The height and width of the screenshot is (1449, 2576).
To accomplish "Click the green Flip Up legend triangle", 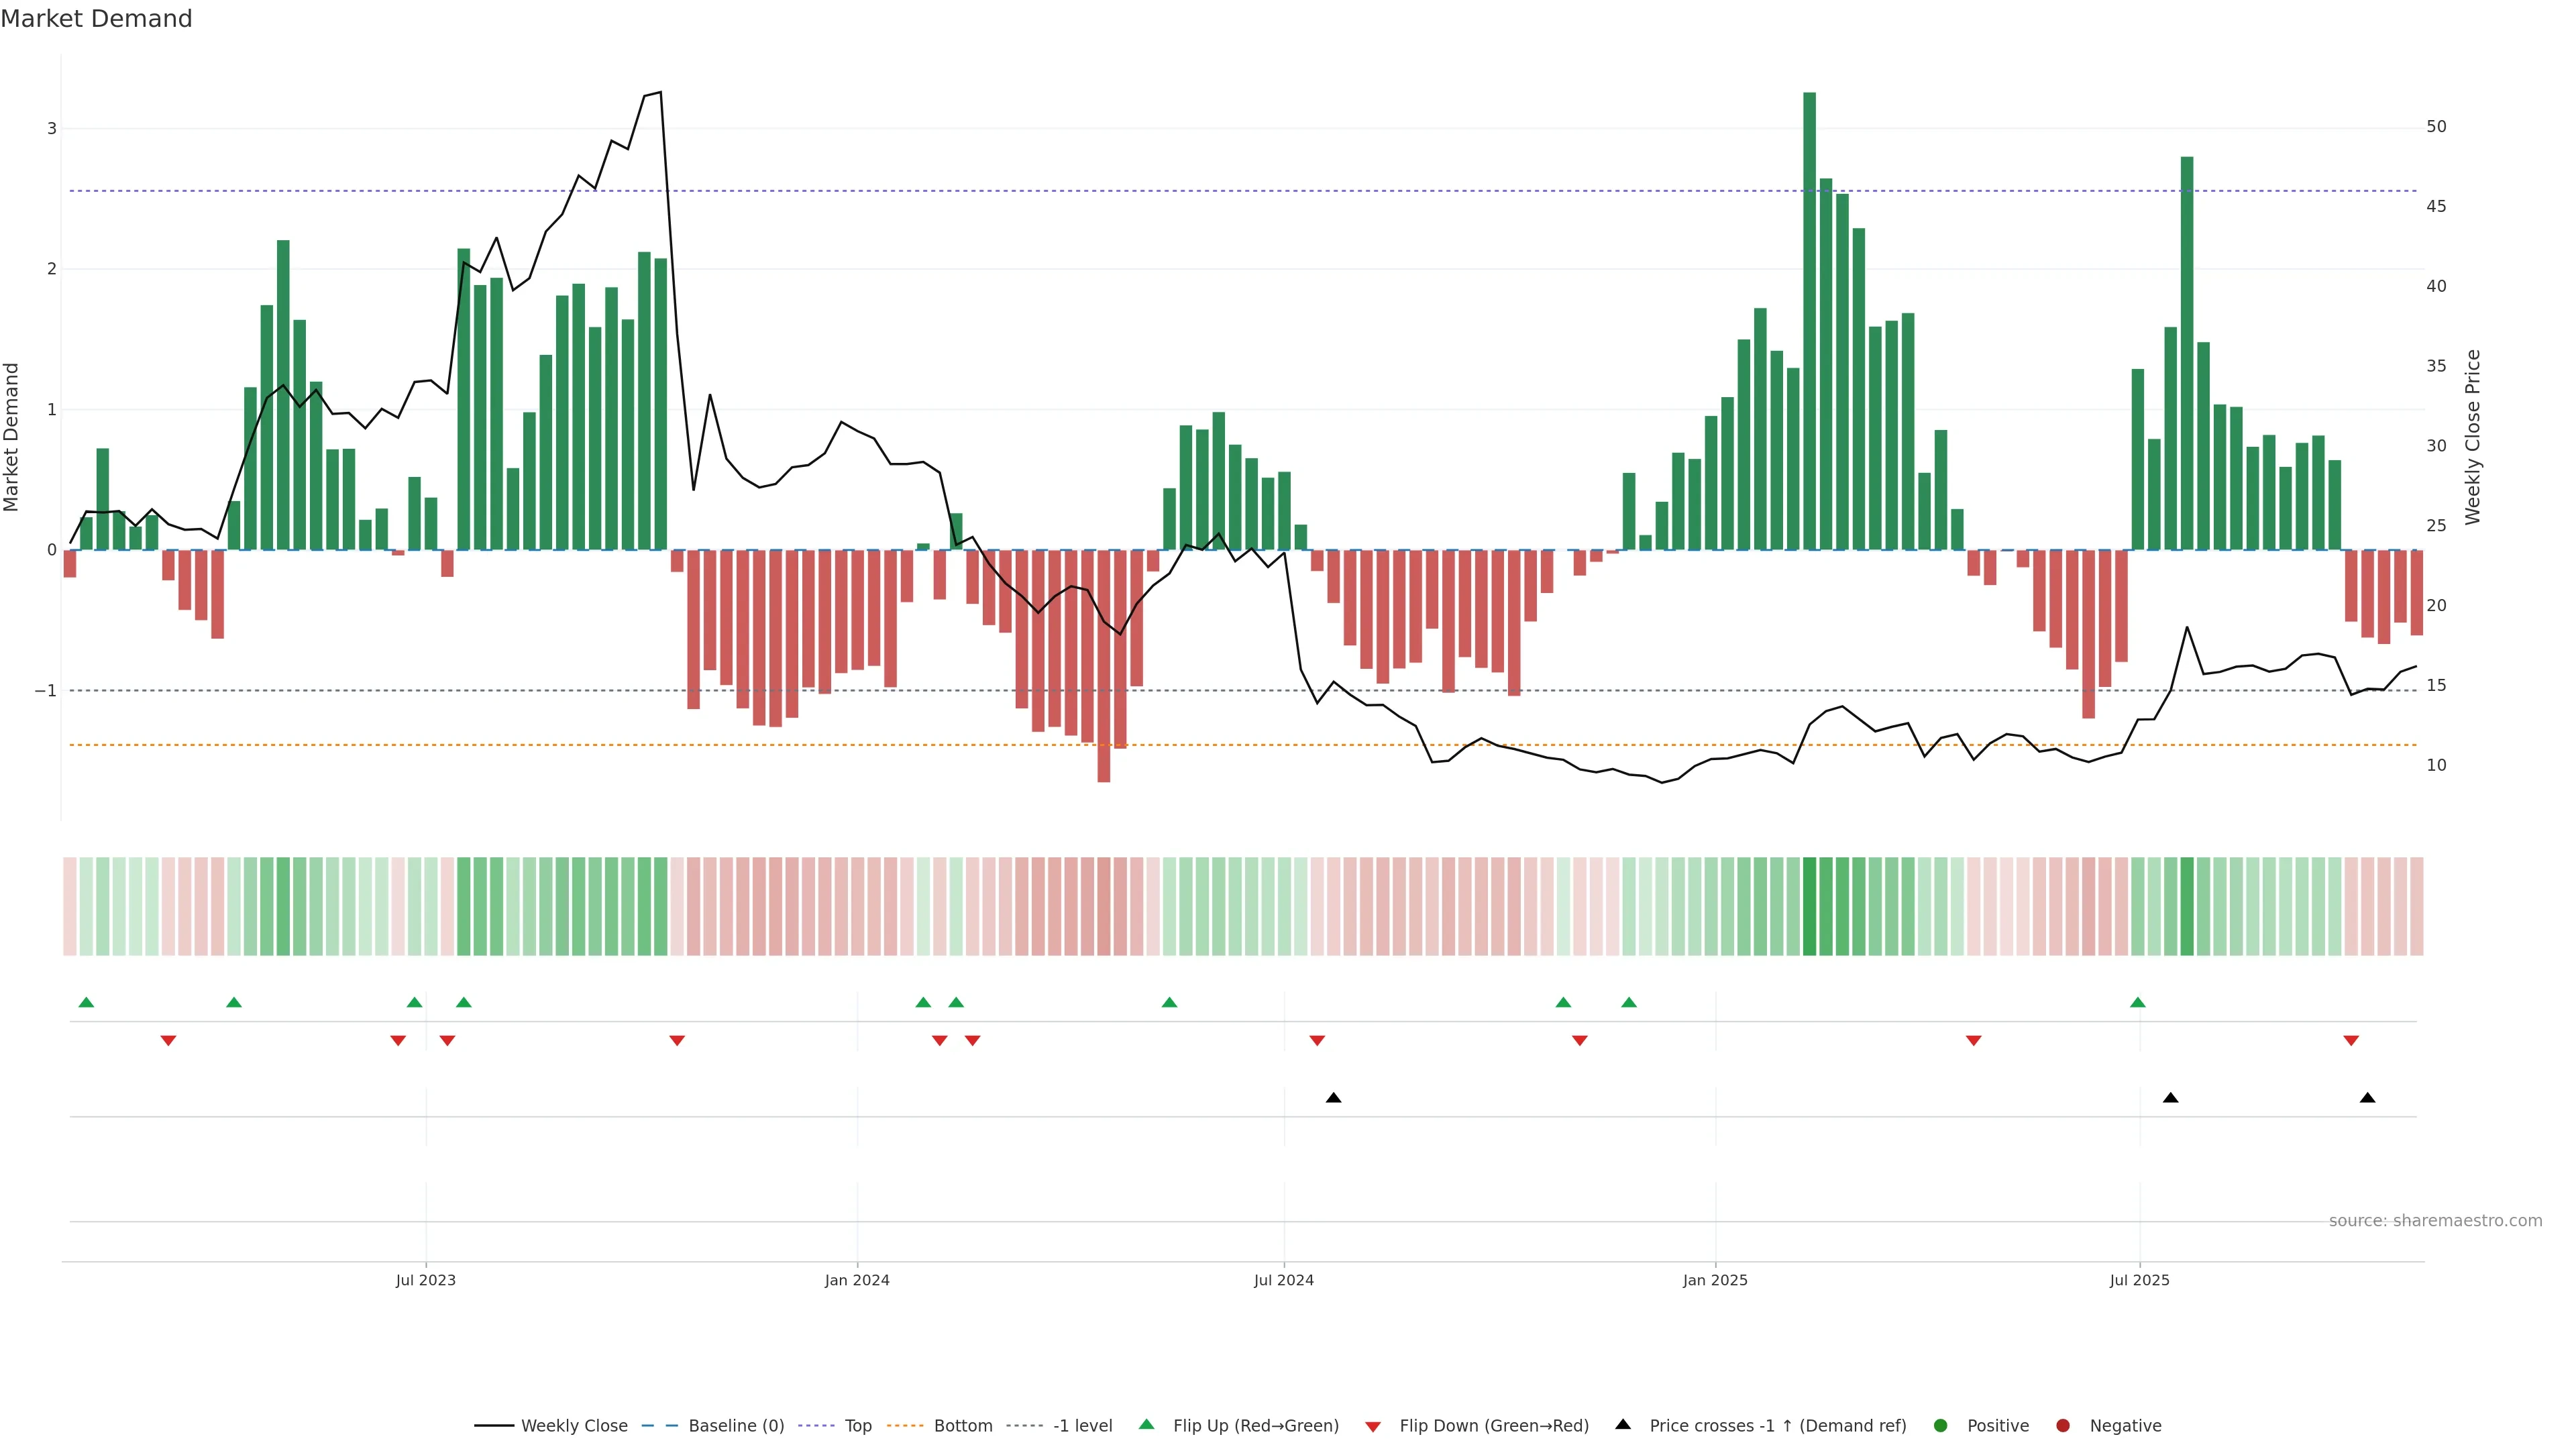I will pyautogui.click(x=1147, y=1424).
